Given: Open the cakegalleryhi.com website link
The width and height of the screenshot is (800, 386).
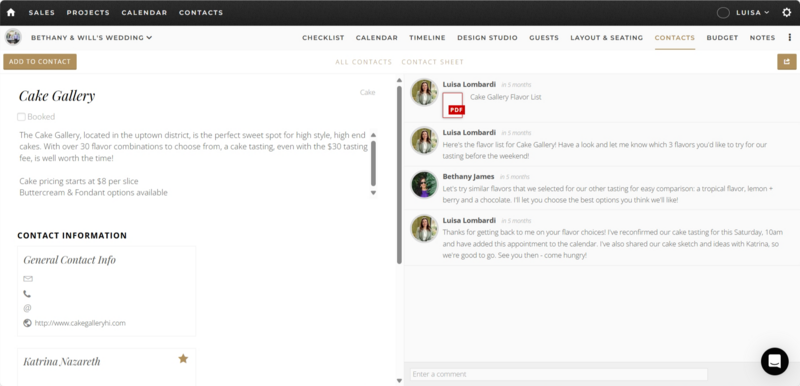Looking at the screenshot, I should pyautogui.click(x=80, y=323).
